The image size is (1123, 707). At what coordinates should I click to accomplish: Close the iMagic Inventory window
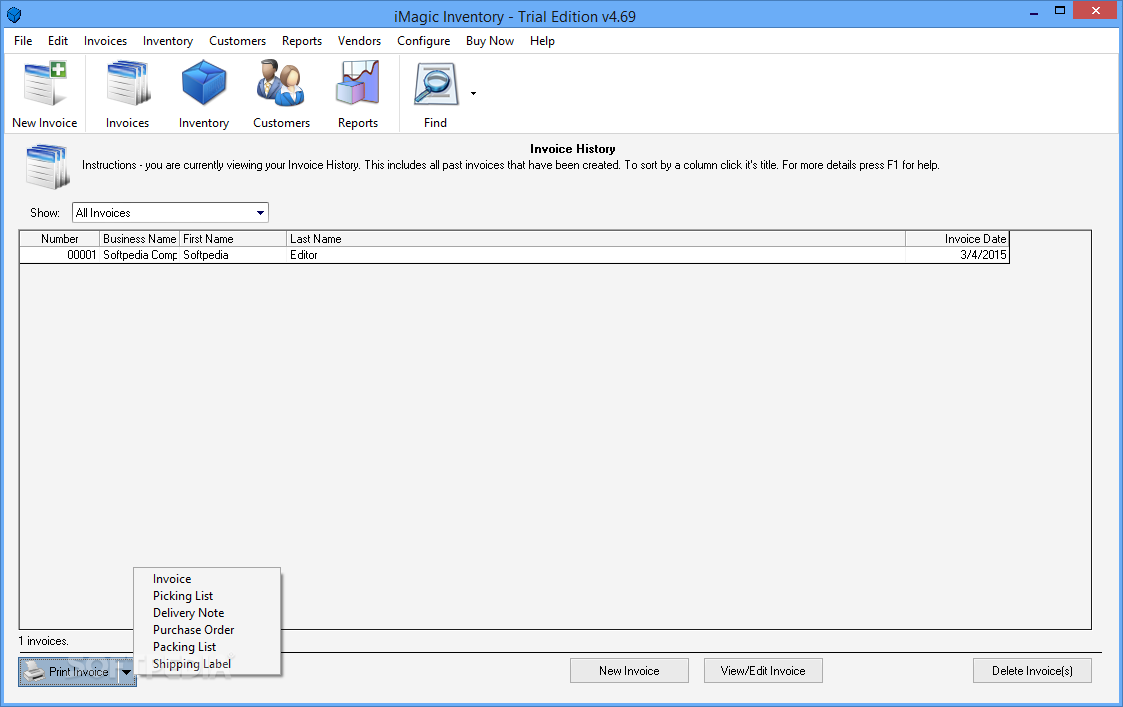pos(1096,11)
